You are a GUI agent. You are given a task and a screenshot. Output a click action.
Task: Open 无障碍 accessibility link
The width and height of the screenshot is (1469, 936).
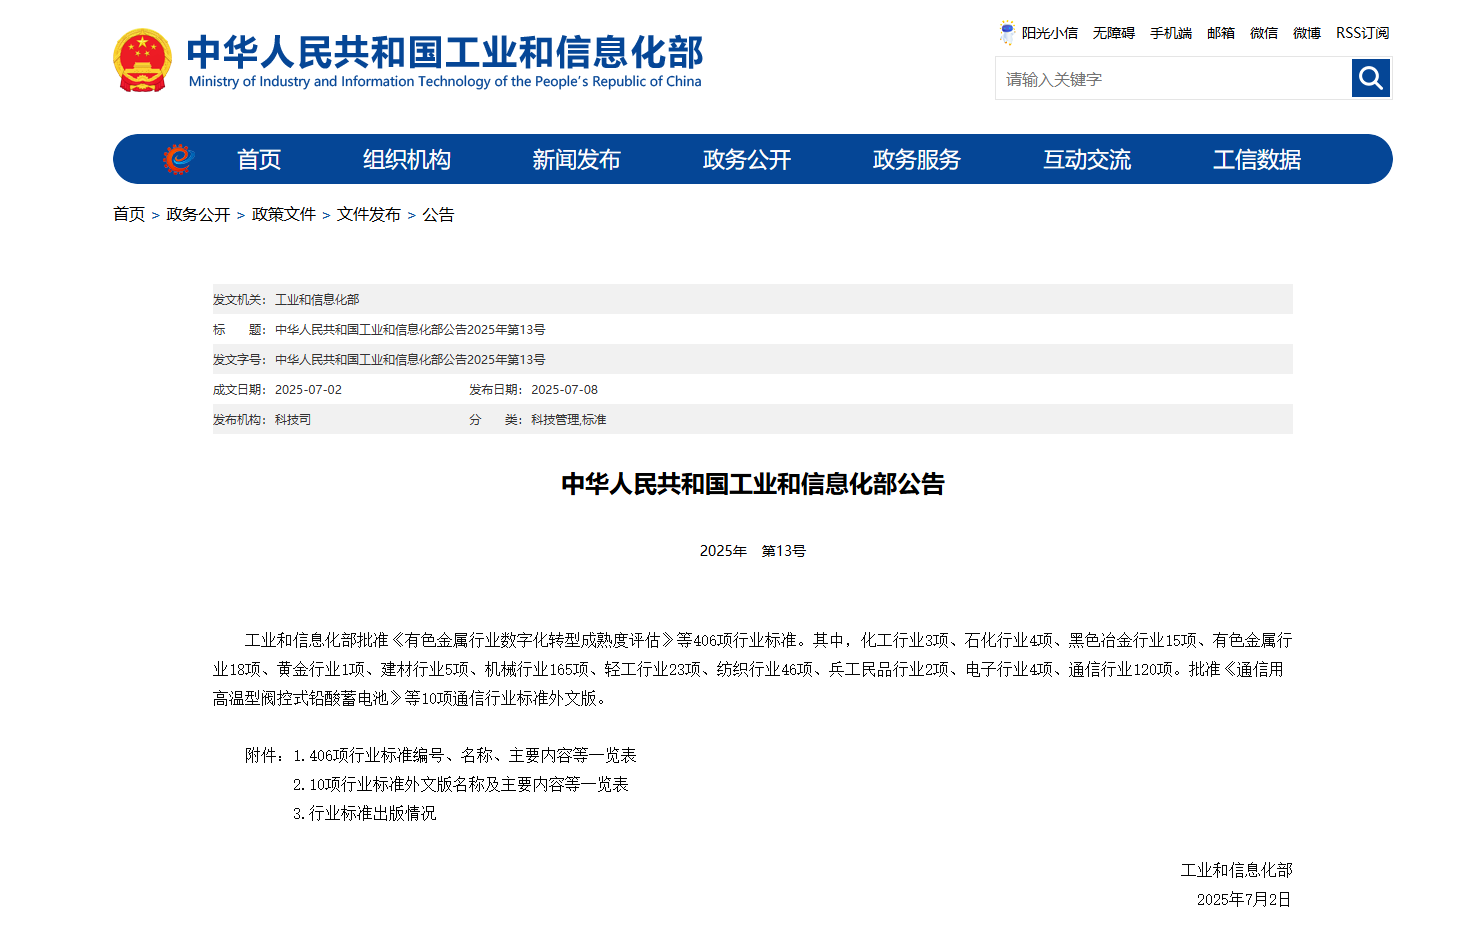[x=1114, y=33]
